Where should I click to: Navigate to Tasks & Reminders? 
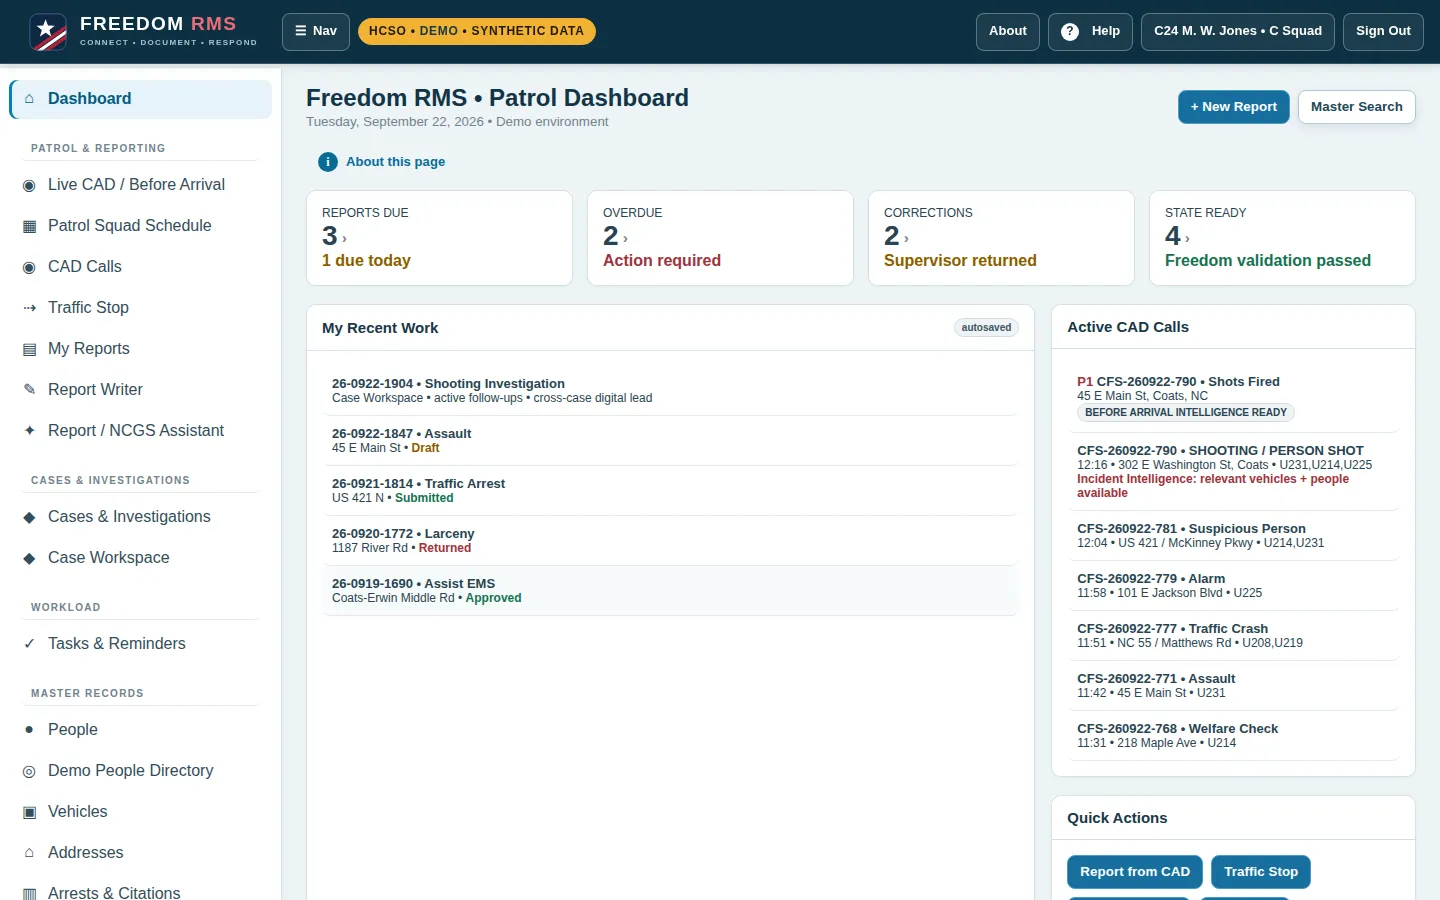coord(141,644)
